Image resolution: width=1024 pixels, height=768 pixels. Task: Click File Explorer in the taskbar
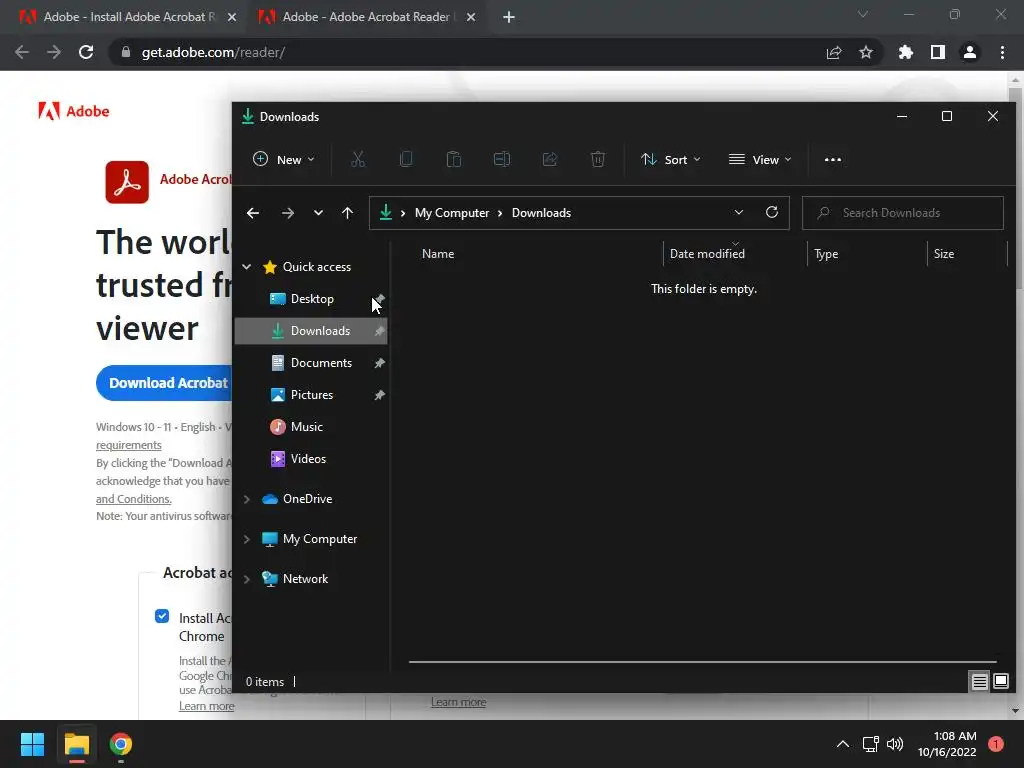(76, 744)
